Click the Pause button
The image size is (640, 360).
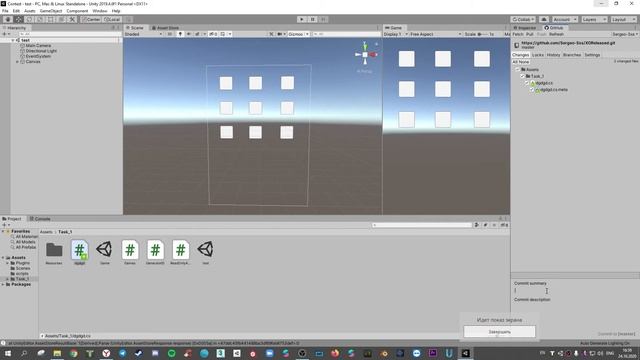tap(313, 19)
